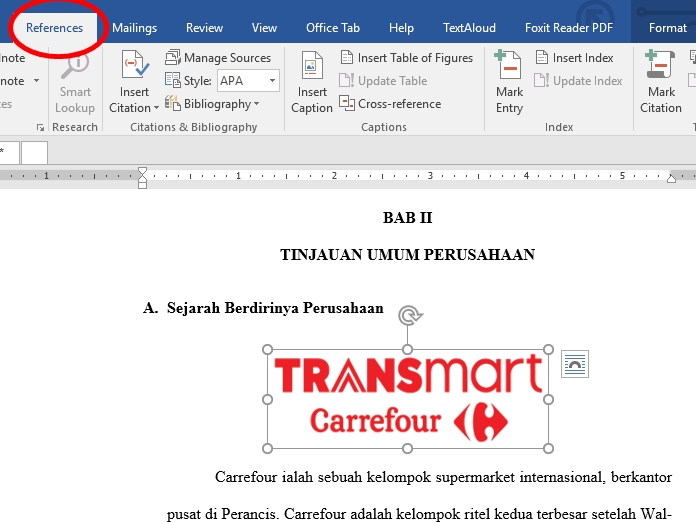Open the TextAloud tab

pos(469,28)
